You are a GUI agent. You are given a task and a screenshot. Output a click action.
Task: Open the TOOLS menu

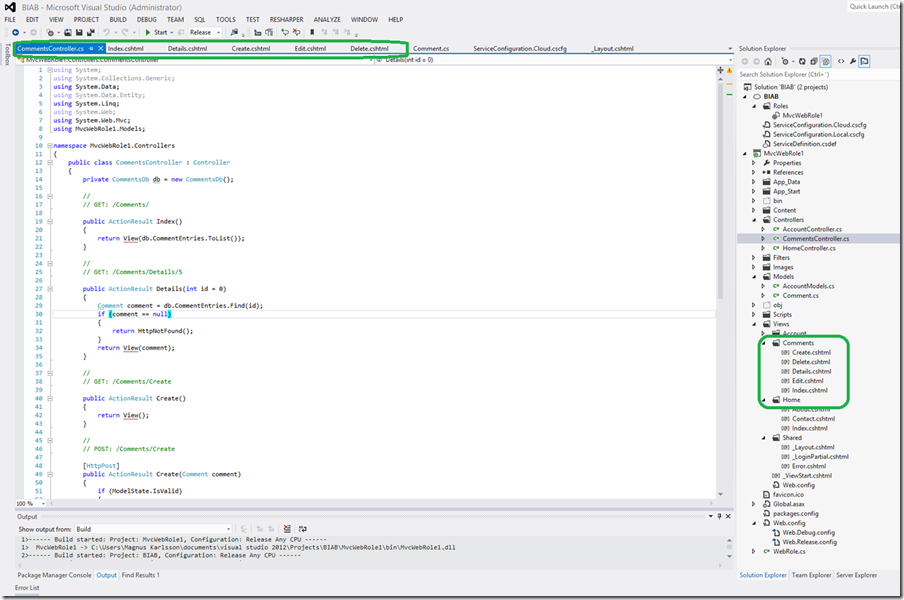point(225,20)
